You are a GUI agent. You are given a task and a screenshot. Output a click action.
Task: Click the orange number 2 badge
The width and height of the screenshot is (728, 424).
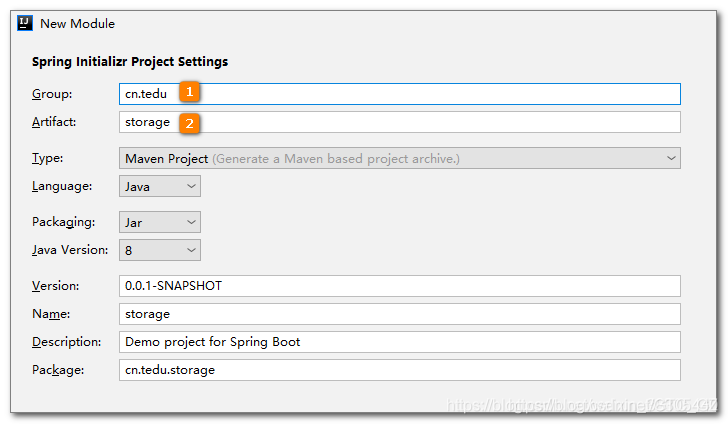tap(190, 123)
